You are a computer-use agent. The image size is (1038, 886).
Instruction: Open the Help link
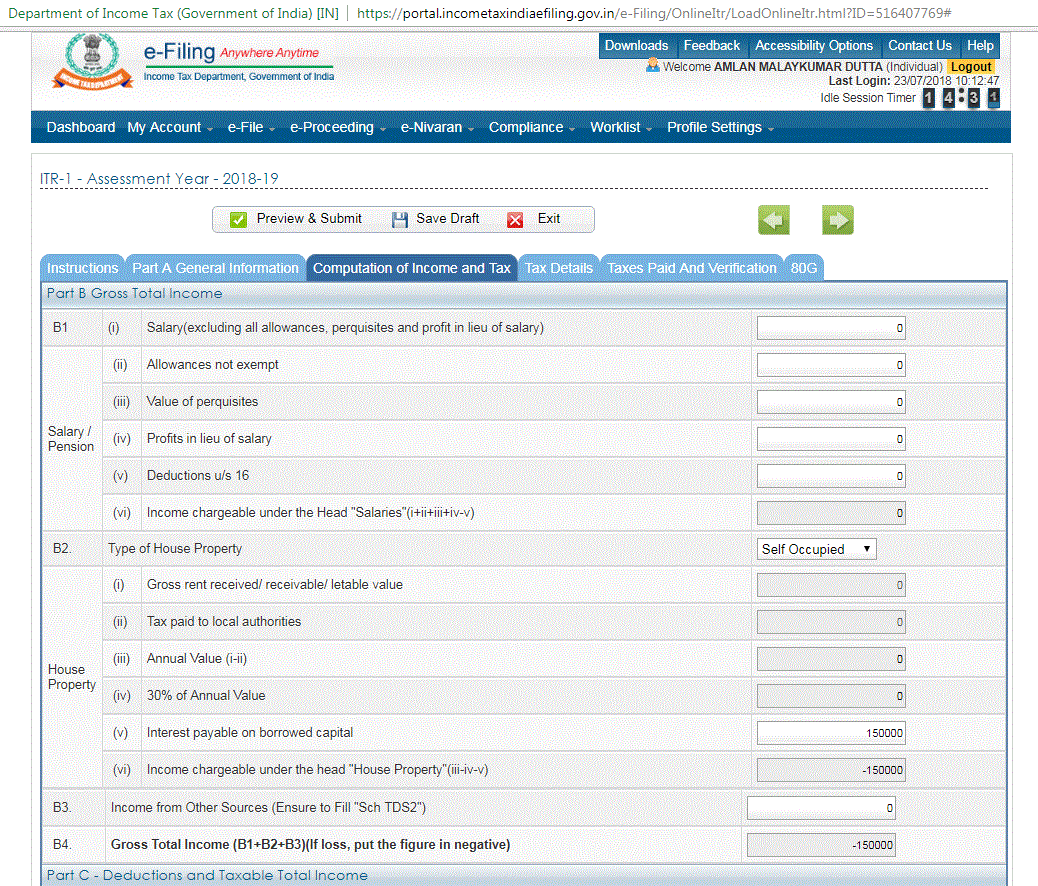point(980,46)
